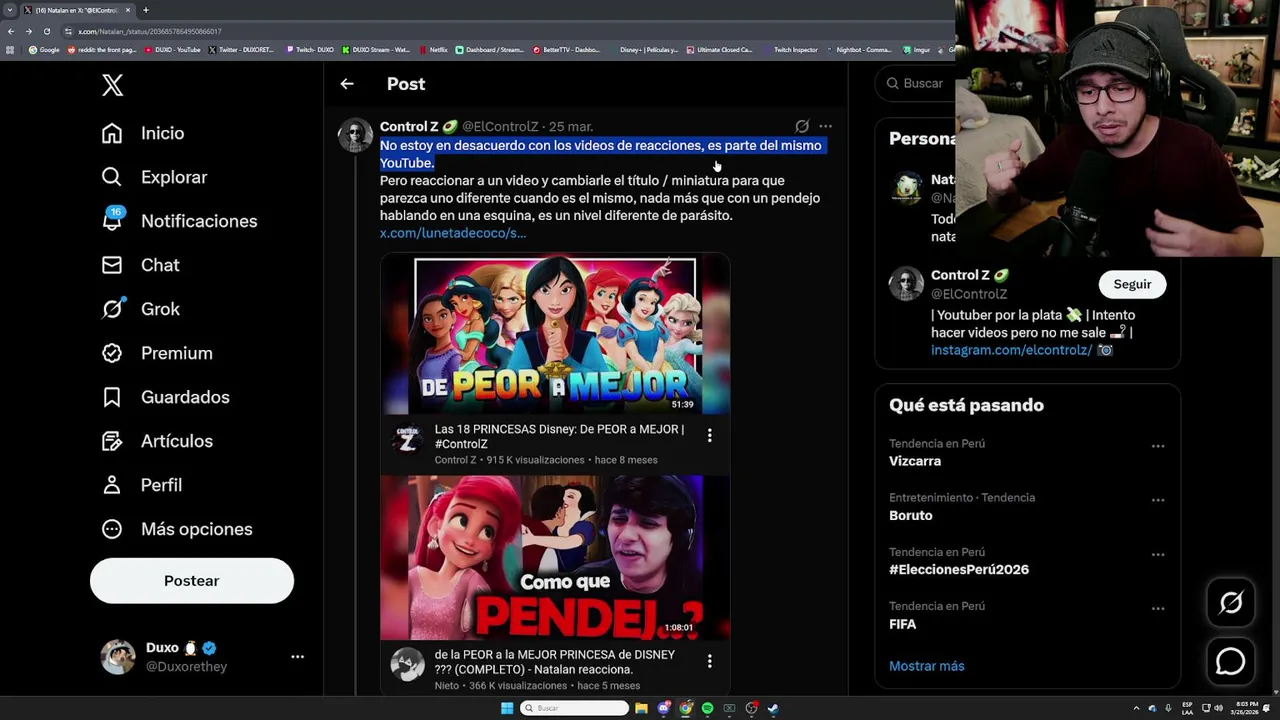Open a new browser tab
1280x720 pixels.
click(145, 10)
